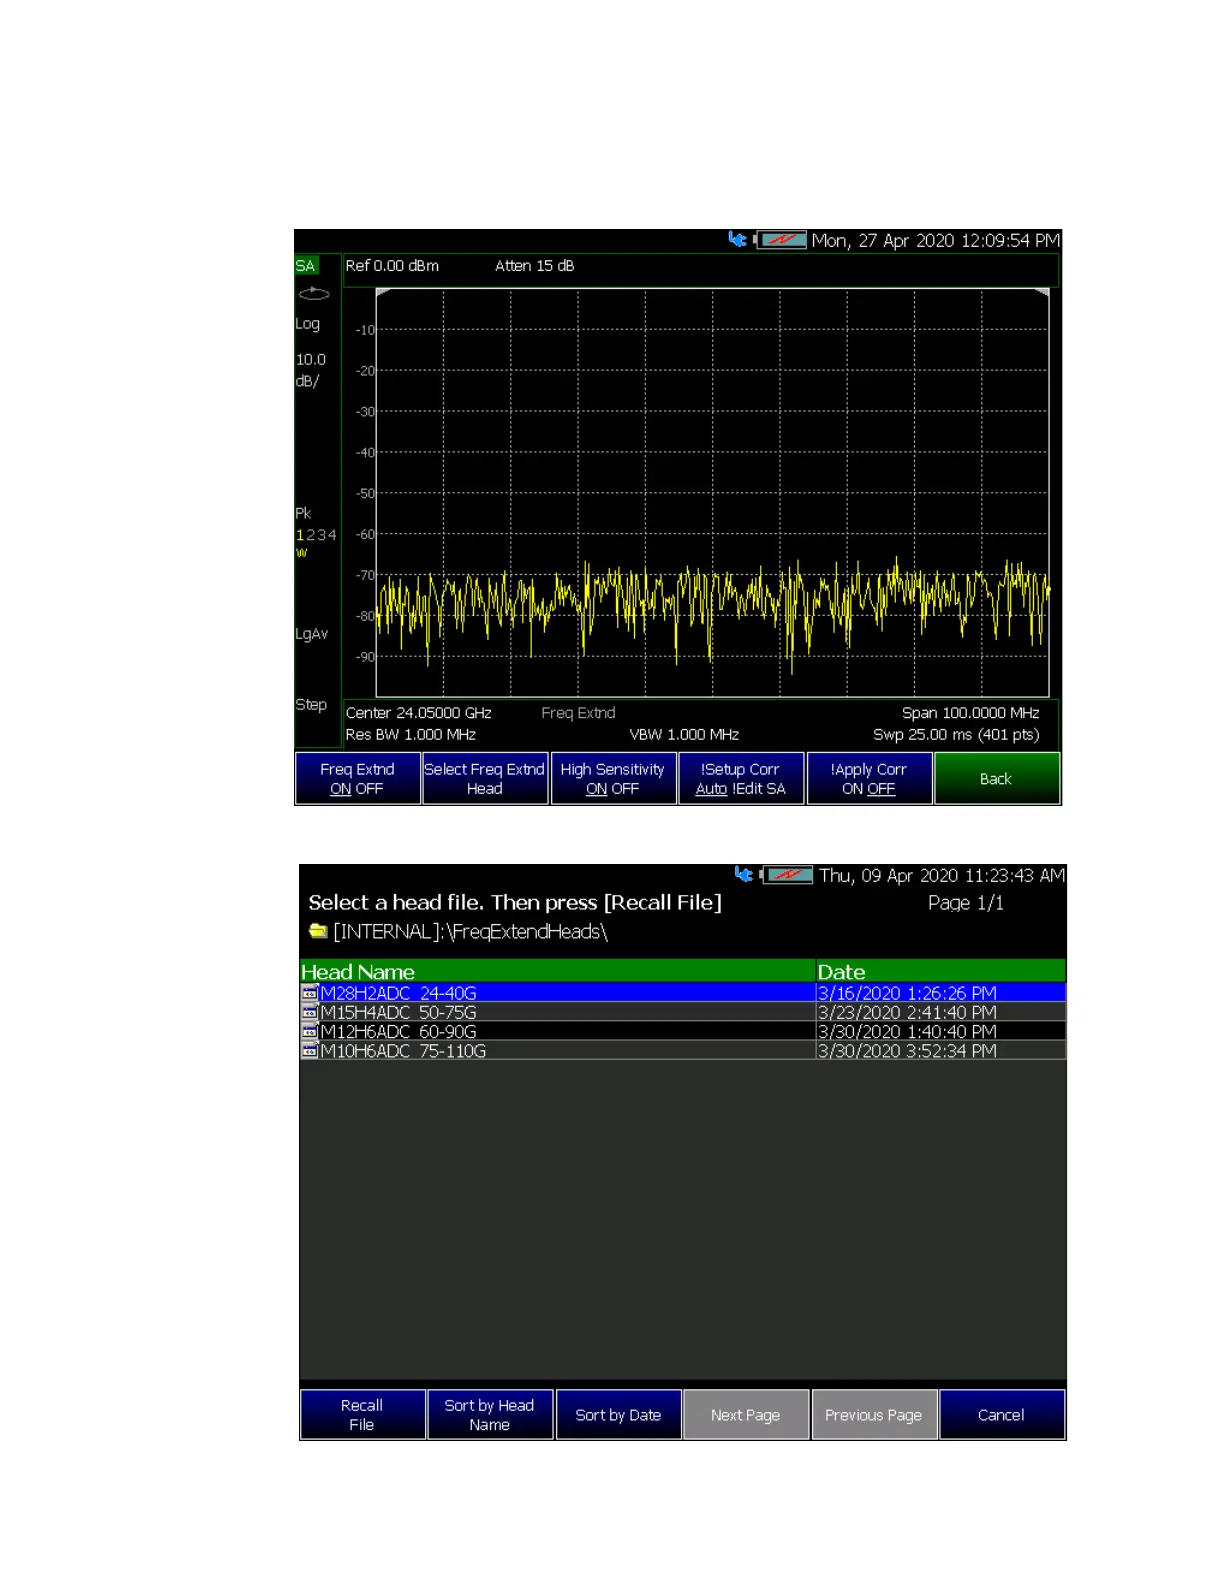Cancel the head file selection
The image size is (1224, 1584).
coord(1002,1414)
